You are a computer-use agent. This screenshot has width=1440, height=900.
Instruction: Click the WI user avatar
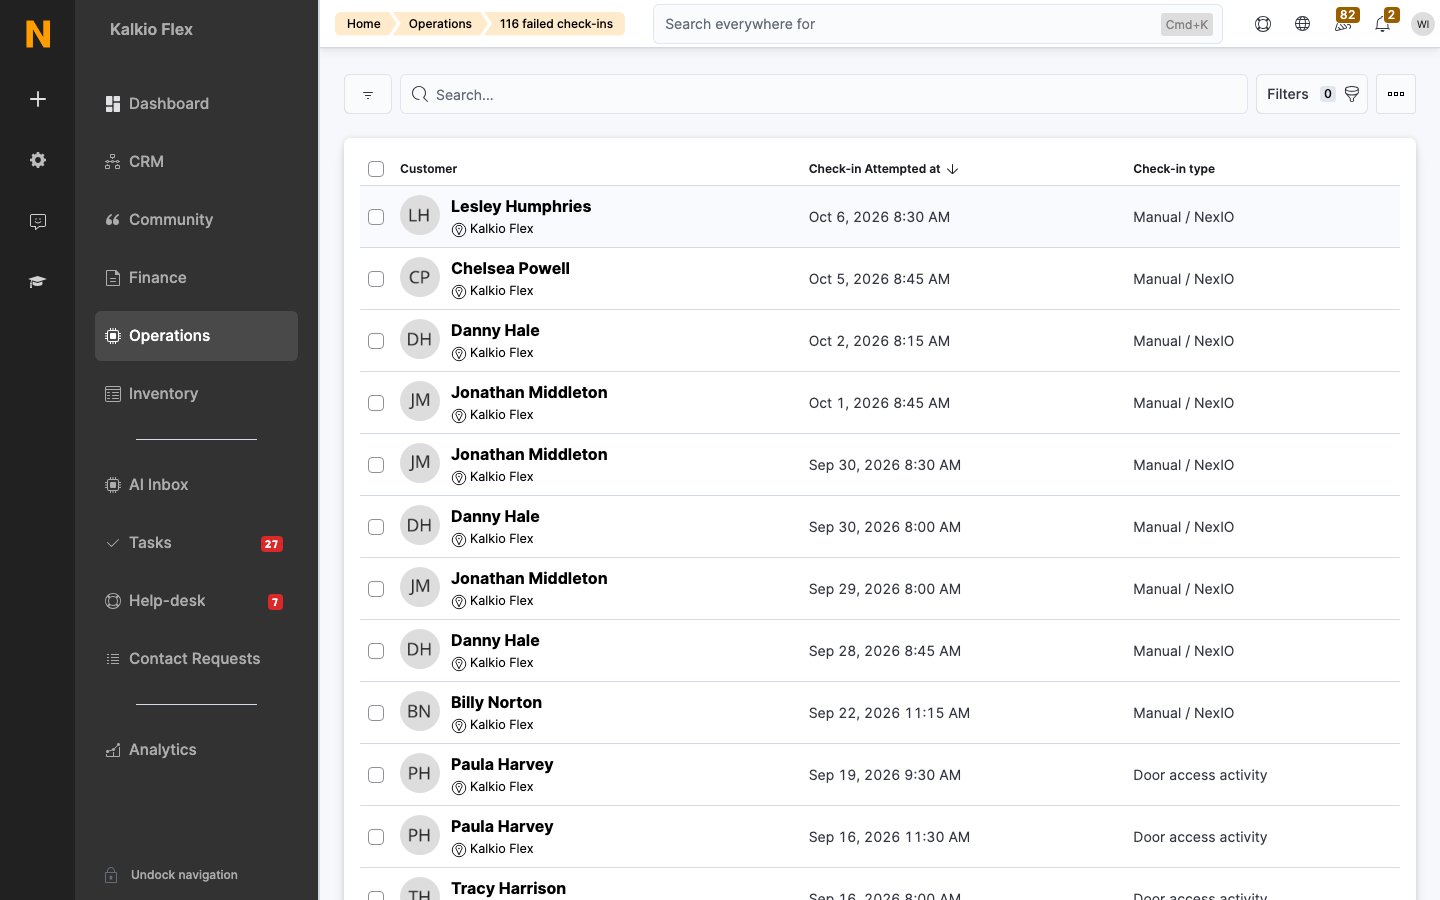pyautogui.click(x=1423, y=24)
